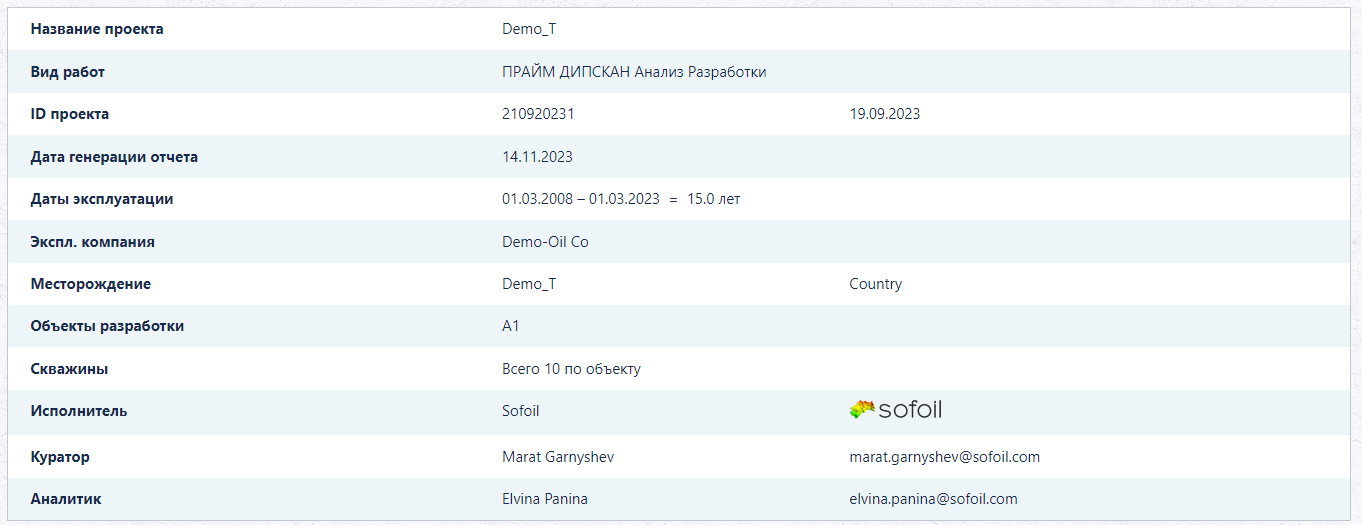The image size is (1362, 525).
Task: Select curator name Marat Garnyshev
Action: pyautogui.click(x=558, y=457)
